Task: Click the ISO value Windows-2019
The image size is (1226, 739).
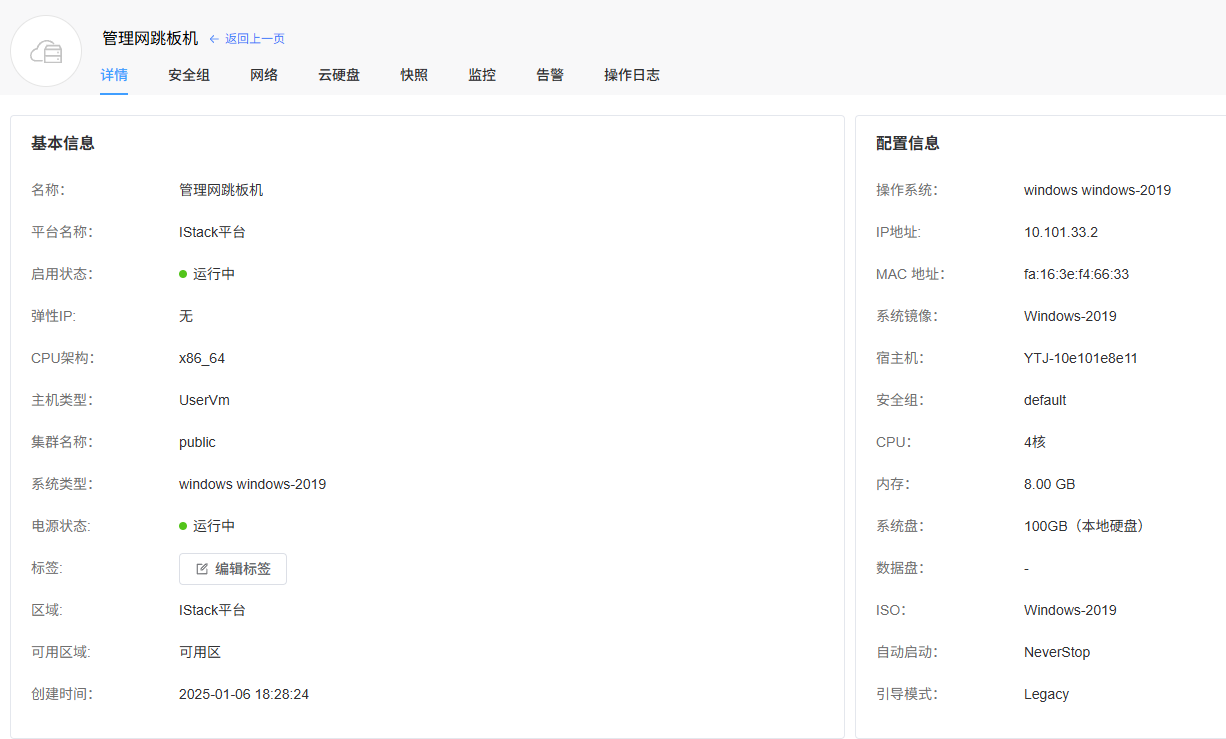Action: click(x=1070, y=610)
